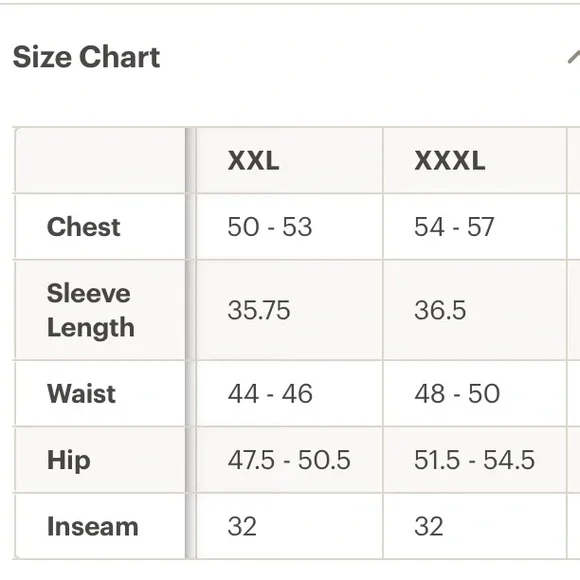Select XXL waist value 44 - 46
Screen dimensions: 580x580
pos(270,393)
